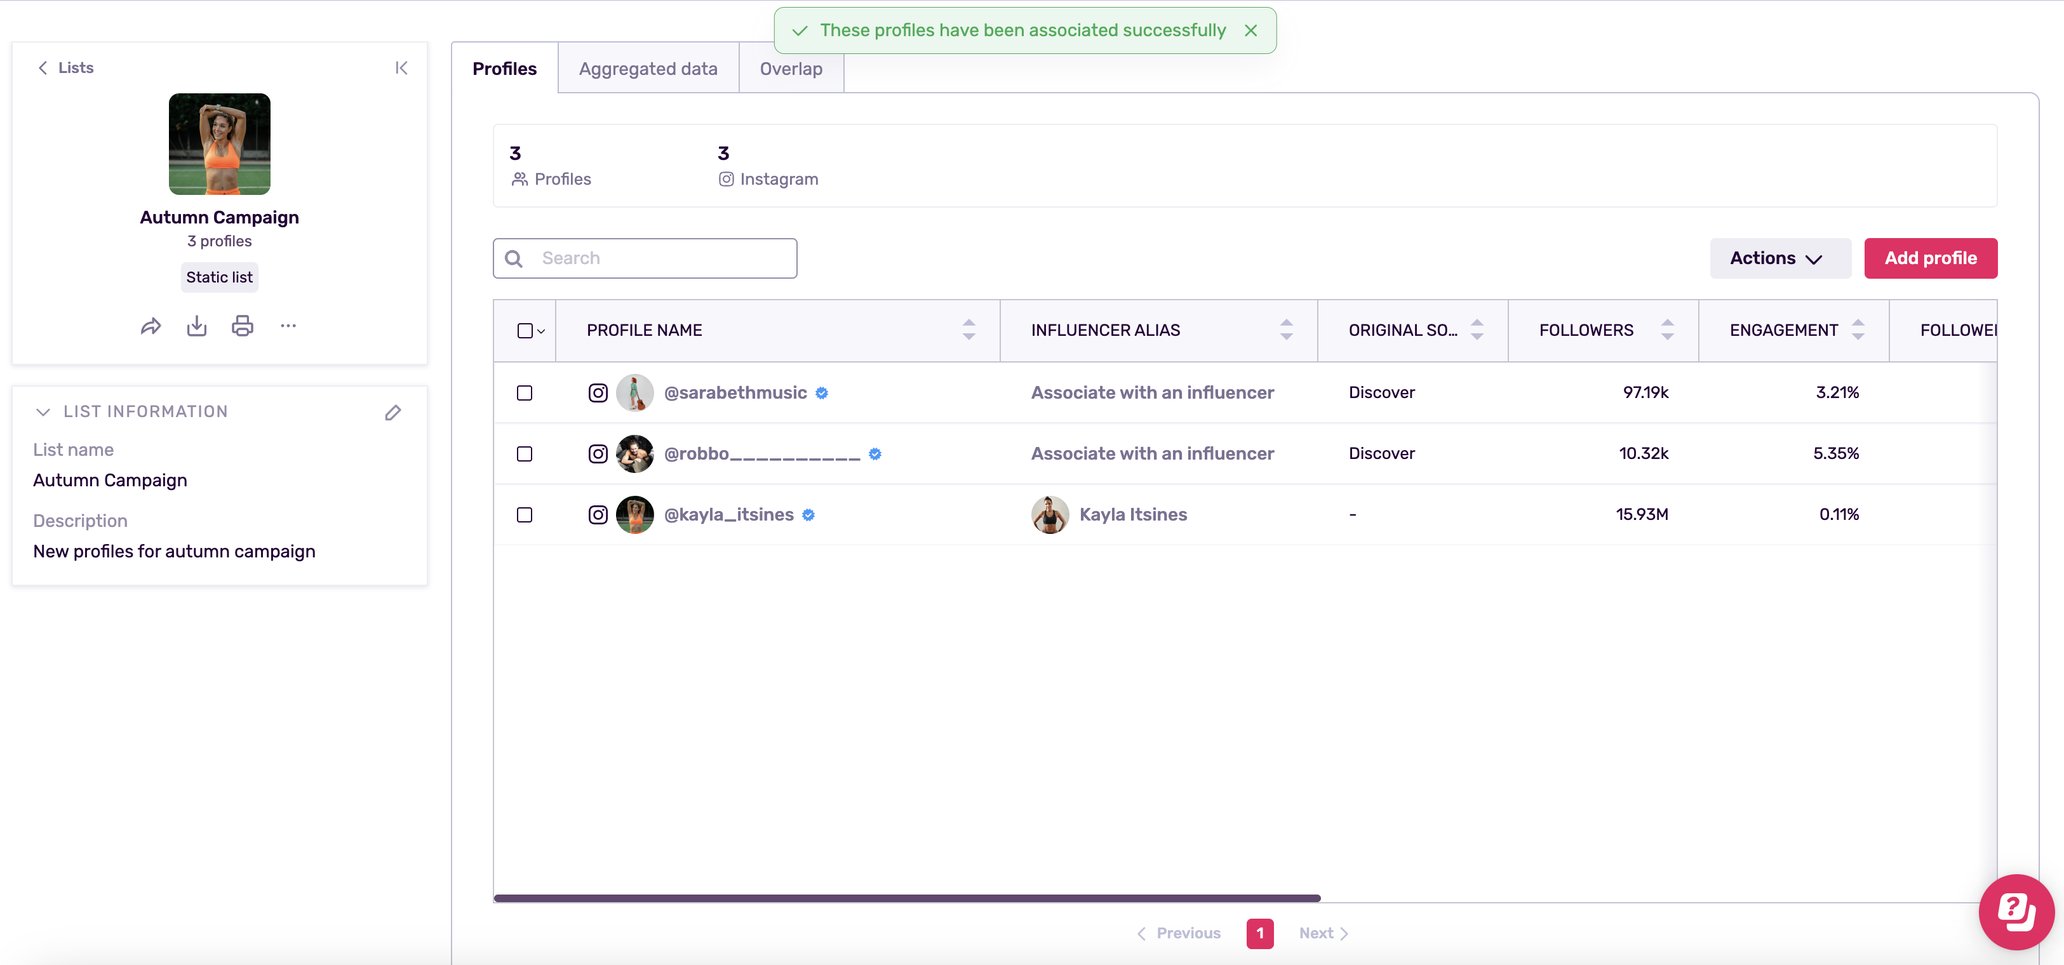
Task: Select the @robbo row checkbox
Action: (x=524, y=454)
